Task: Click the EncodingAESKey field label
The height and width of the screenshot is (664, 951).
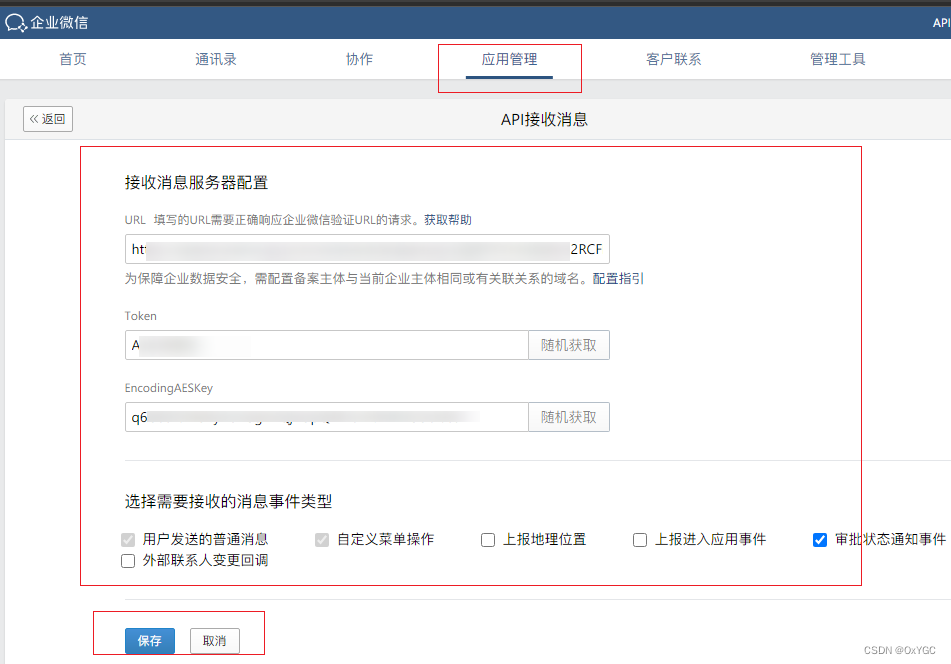Action: pyautogui.click(x=169, y=388)
